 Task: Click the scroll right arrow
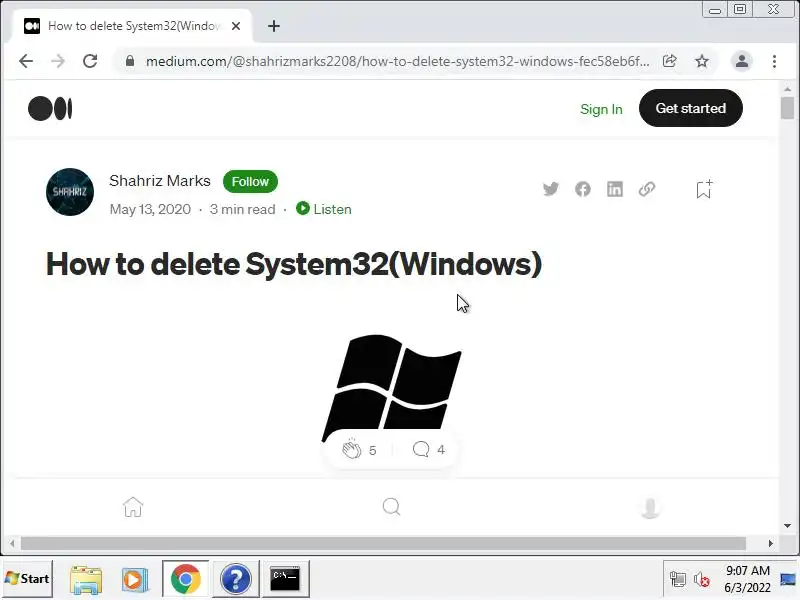[770, 543]
